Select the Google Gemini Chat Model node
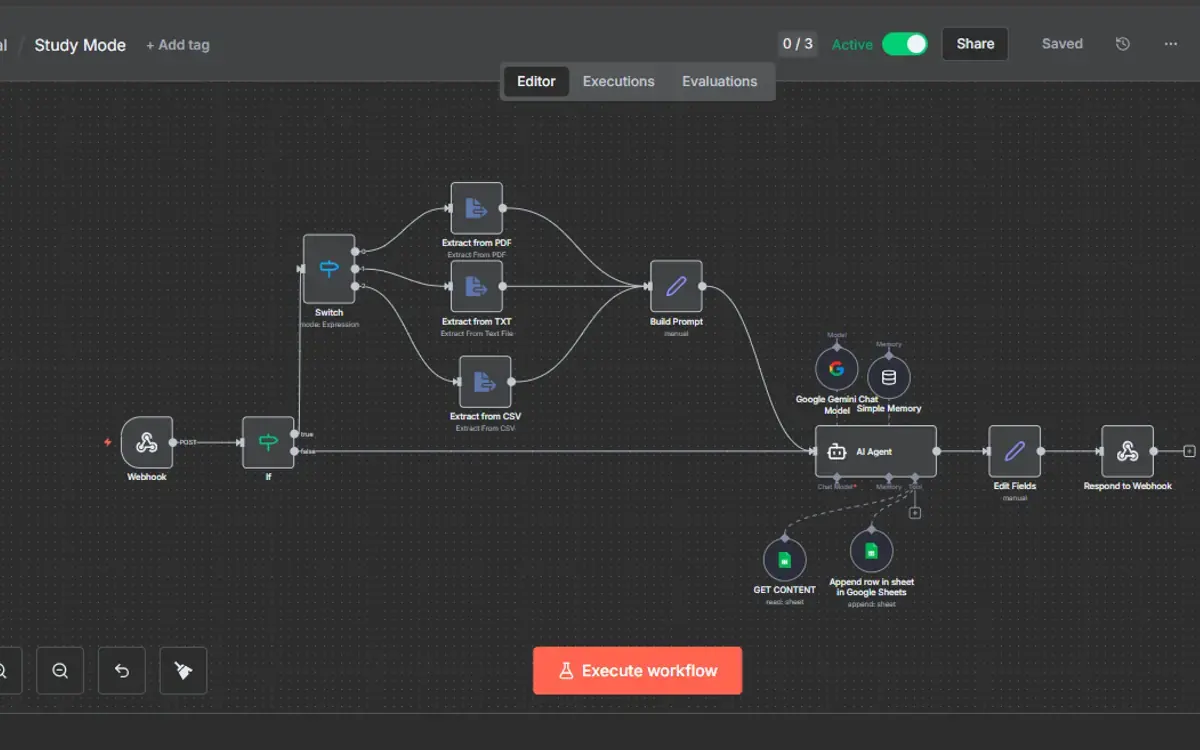 tap(837, 369)
